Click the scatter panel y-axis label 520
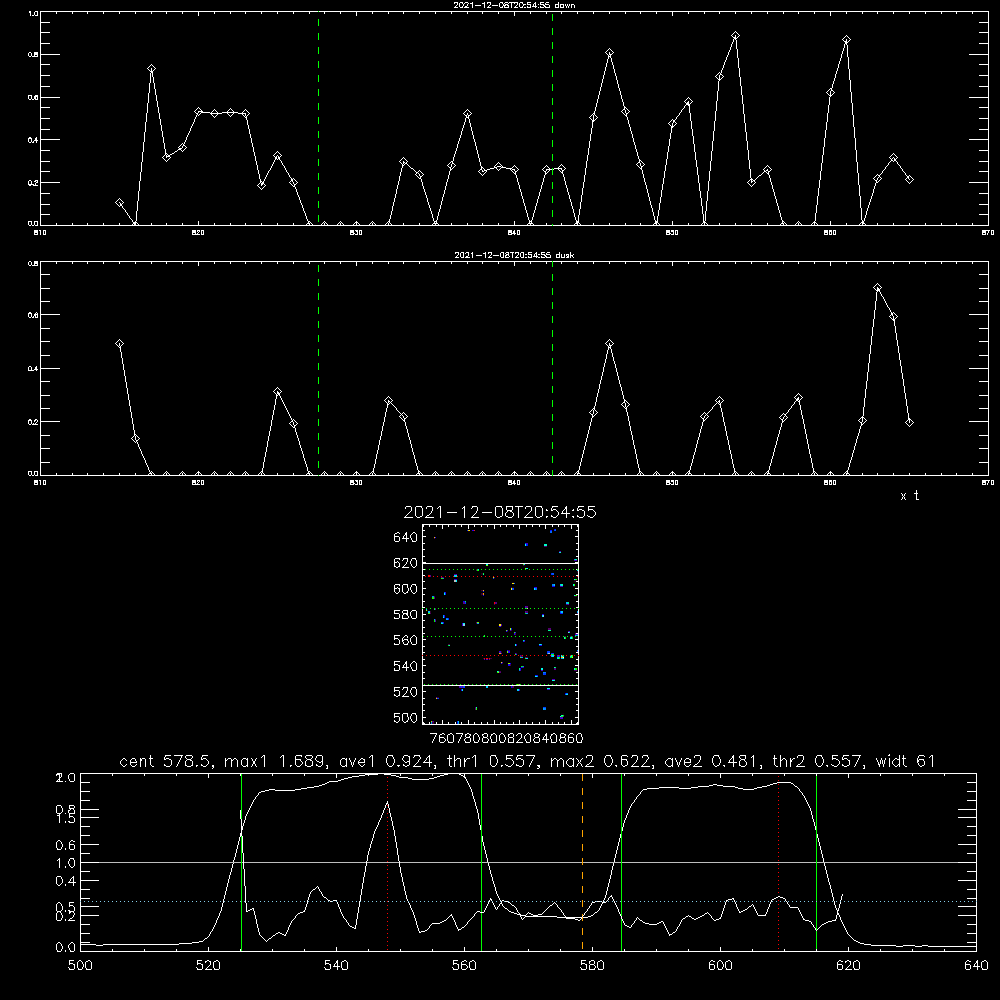The height and width of the screenshot is (1000, 1000). 406,692
